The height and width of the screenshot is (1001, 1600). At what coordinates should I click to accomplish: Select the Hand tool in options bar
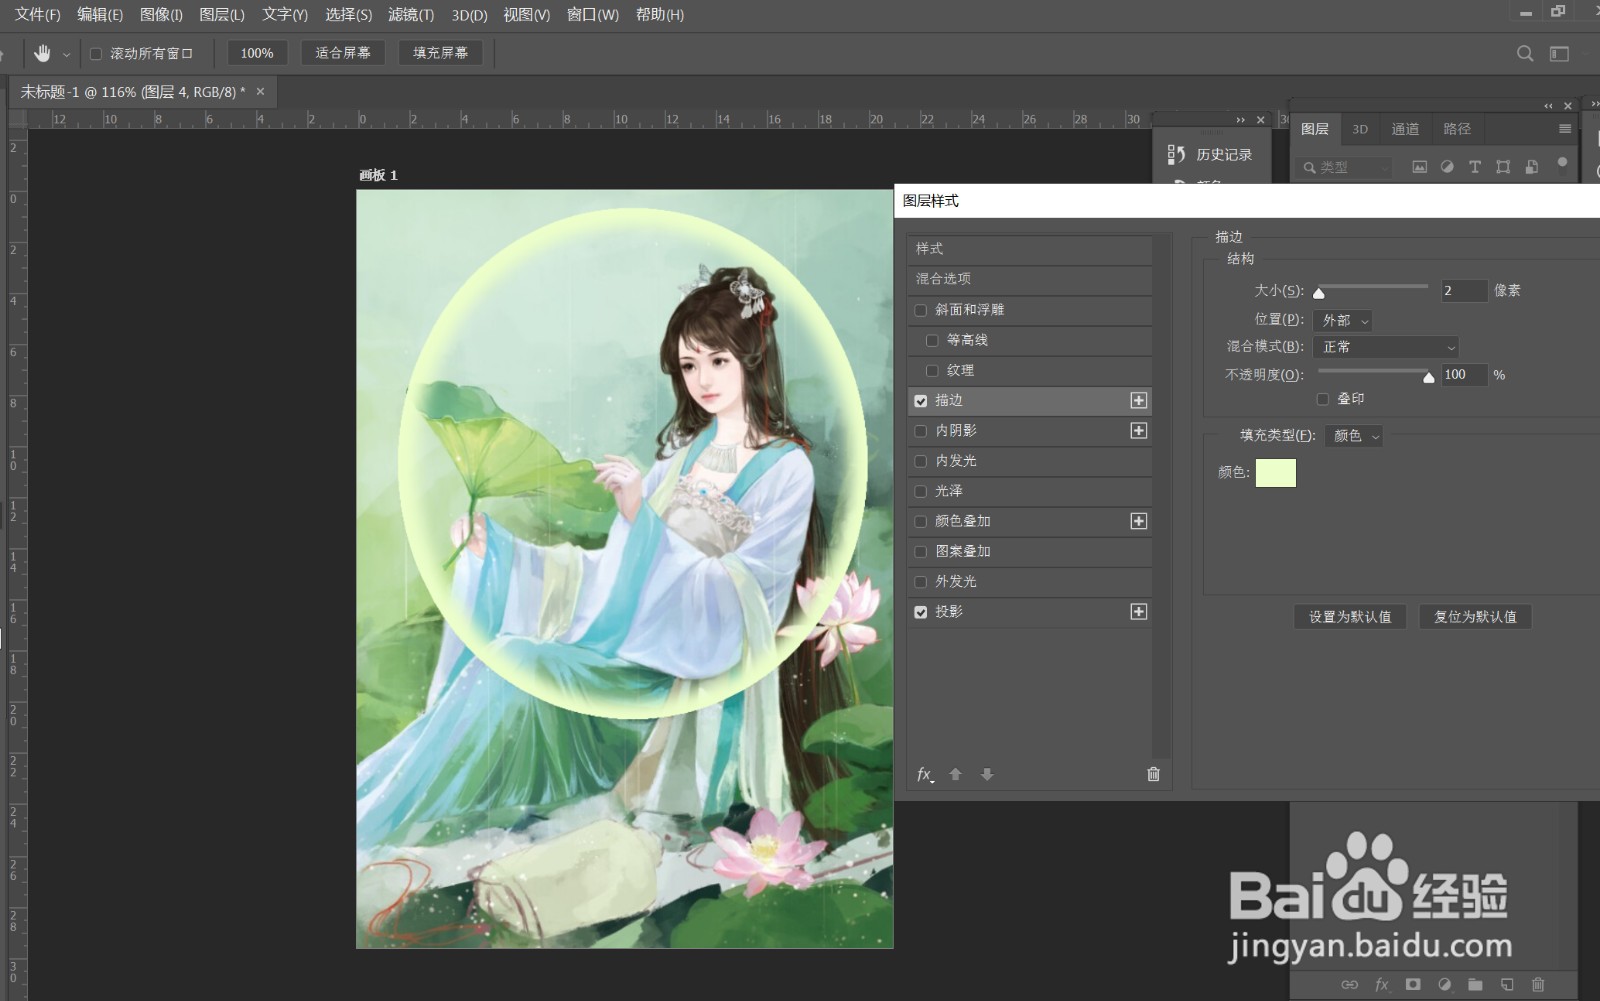(42, 53)
